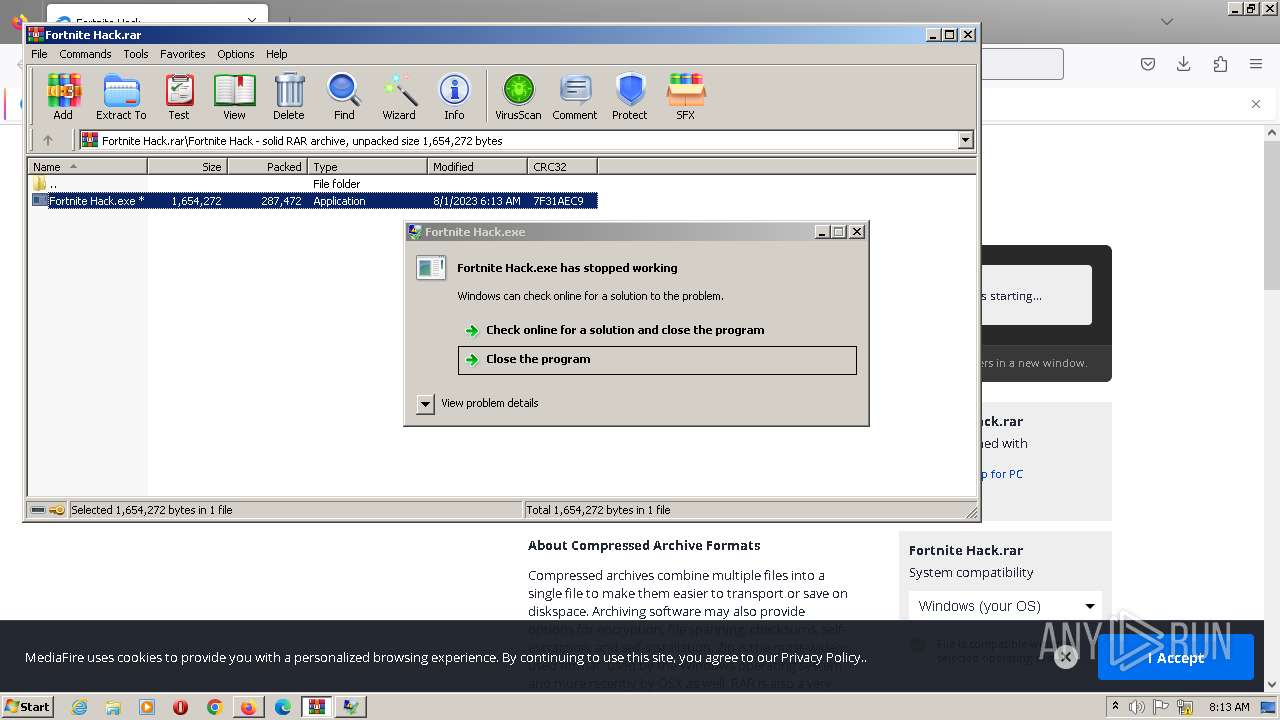Click the I Accept cookie button
Image resolution: width=1280 pixels, height=720 pixels.
pyautogui.click(x=1176, y=658)
